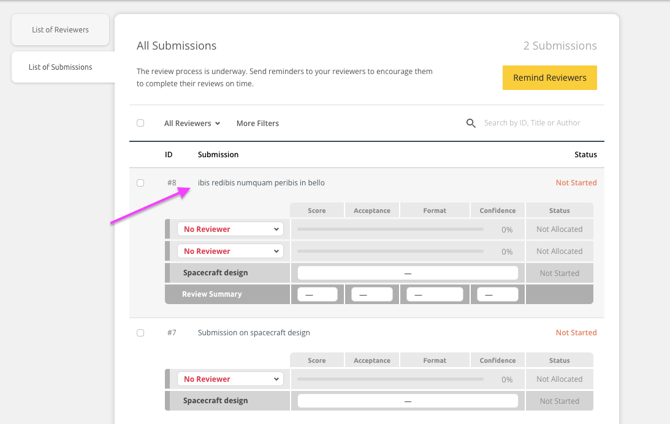Click the Review Summary confidence field
The width and height of the screenshot is (670, 424).
(x=497, y=295)
